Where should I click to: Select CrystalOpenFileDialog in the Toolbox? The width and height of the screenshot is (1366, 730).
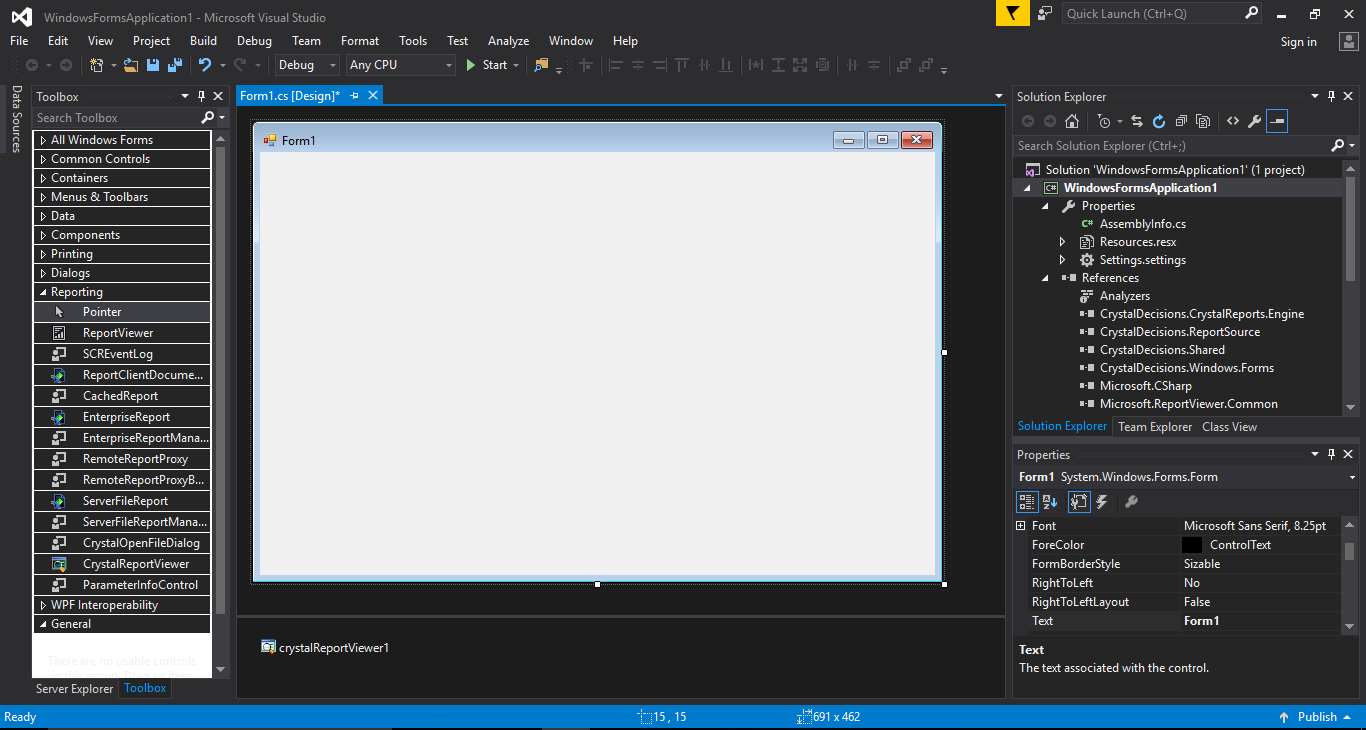pyautogui.click(x=122, y=543)
